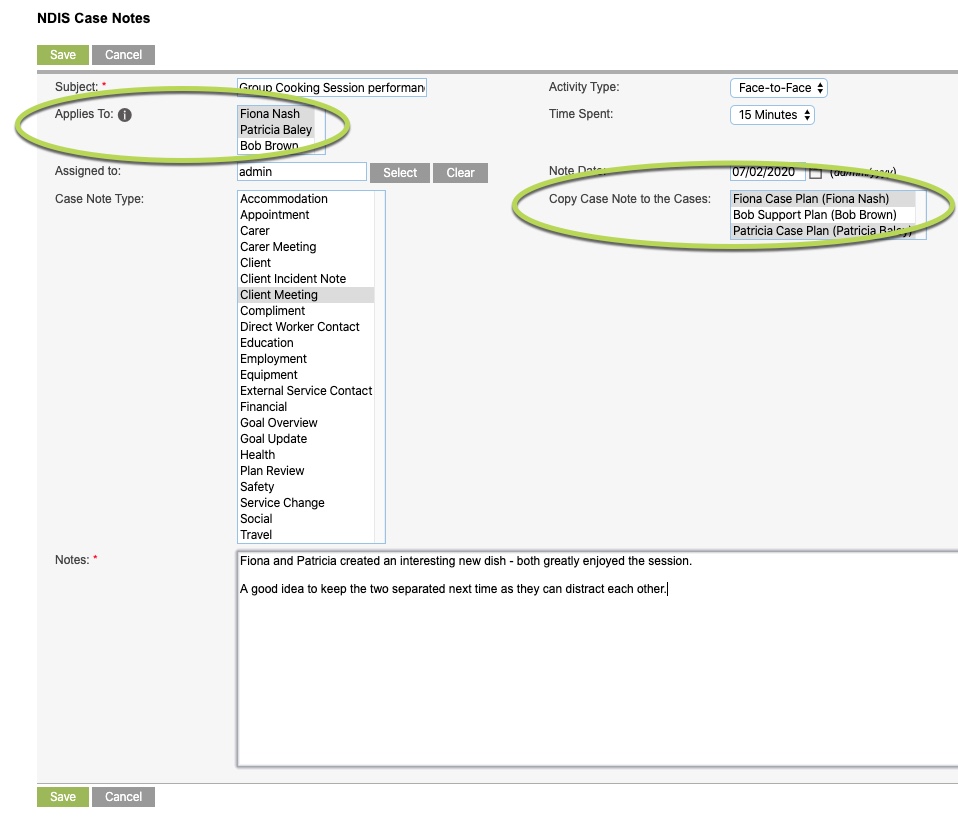Clear the Assigned to field

click(x=460, y=172)
